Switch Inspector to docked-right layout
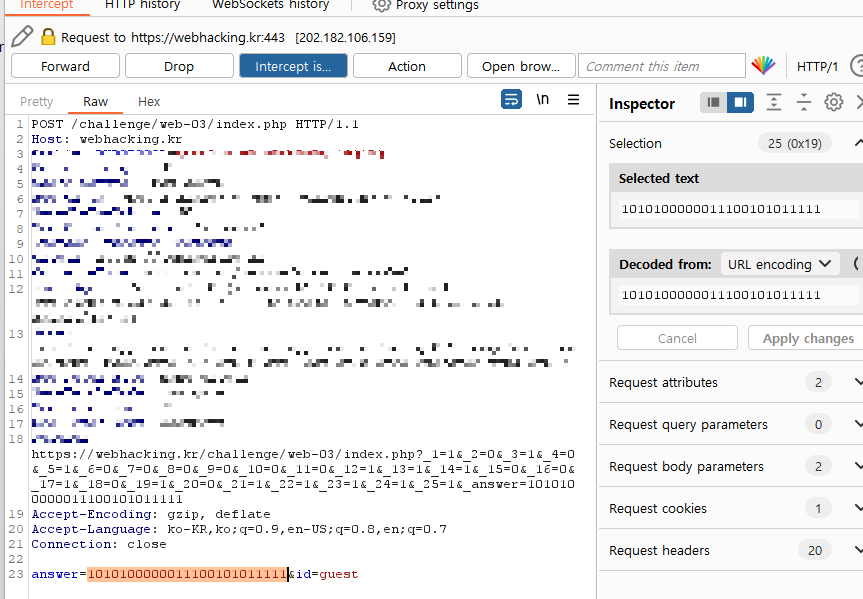863x599 pixels. pyautogui.click(x=740, y=102)
